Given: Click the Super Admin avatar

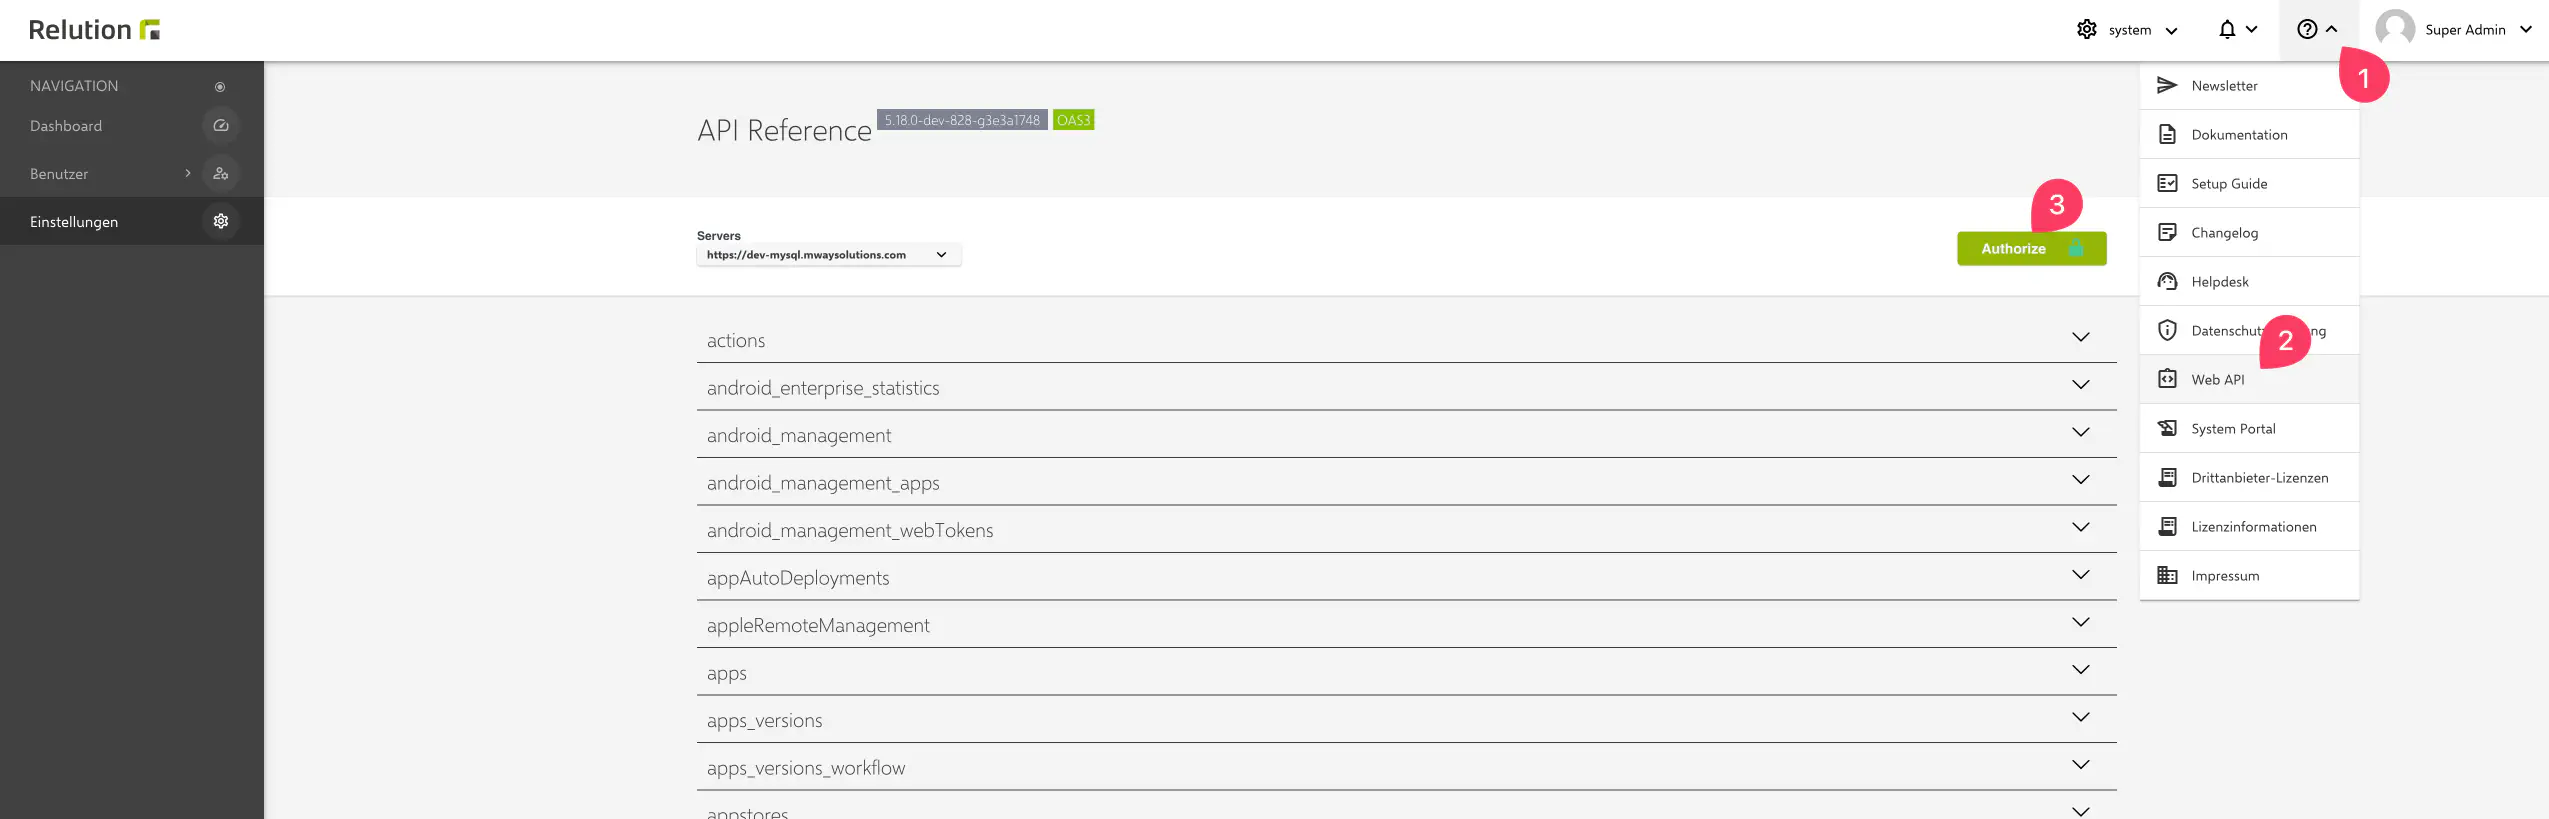Looking at the screenshot, I should (2395, 30).
